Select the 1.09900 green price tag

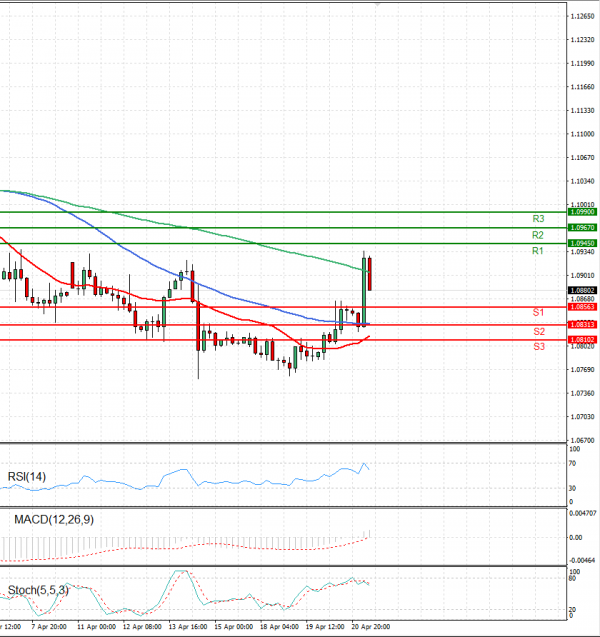[x=582, y=212]
